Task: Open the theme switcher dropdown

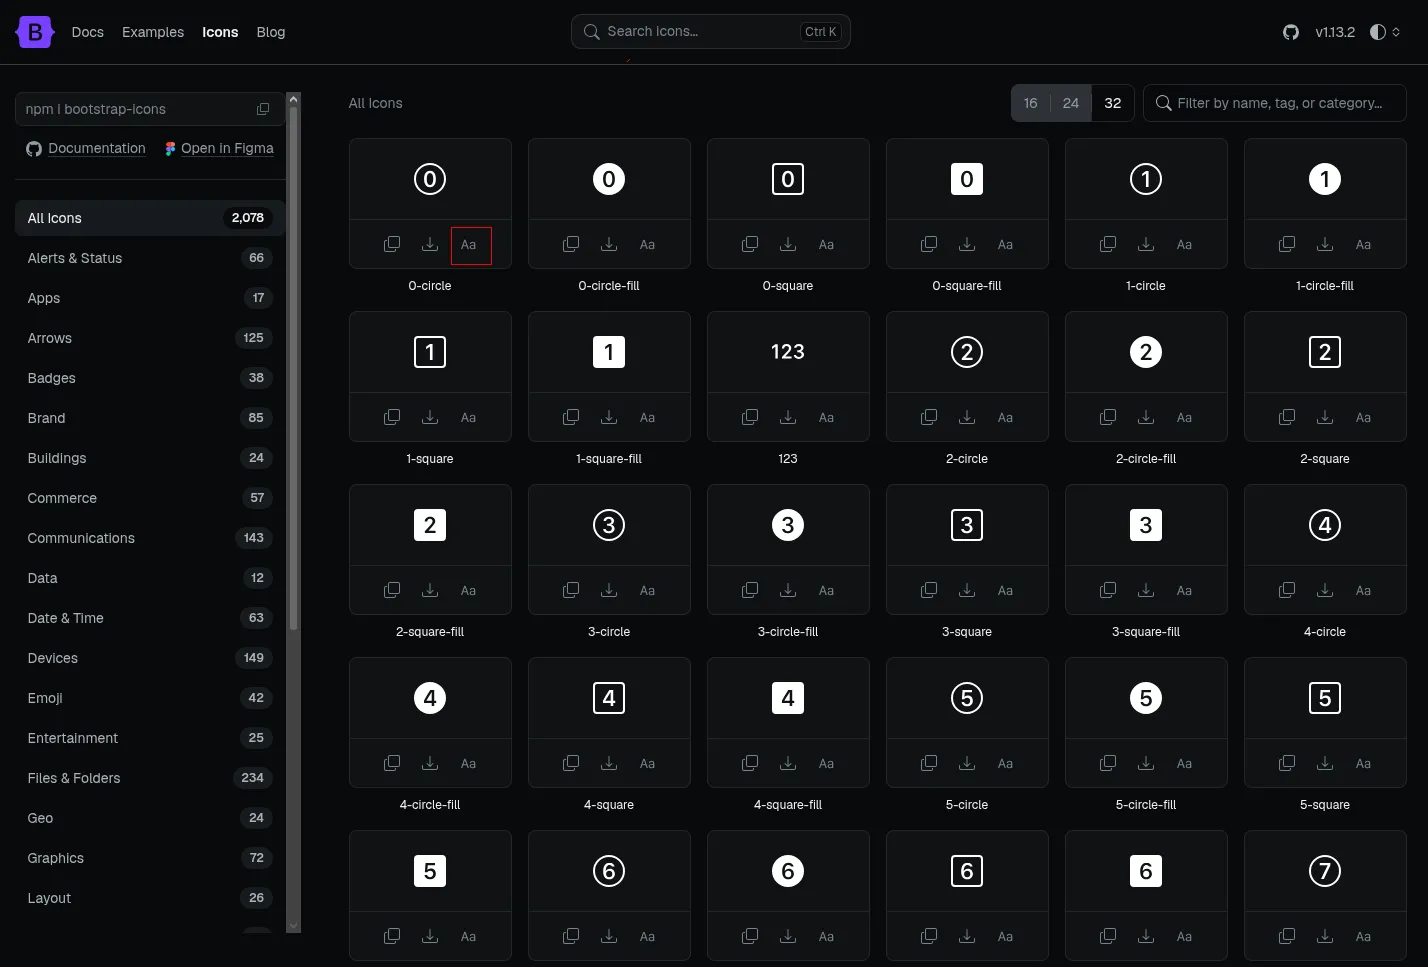Action: [1385, 32]
